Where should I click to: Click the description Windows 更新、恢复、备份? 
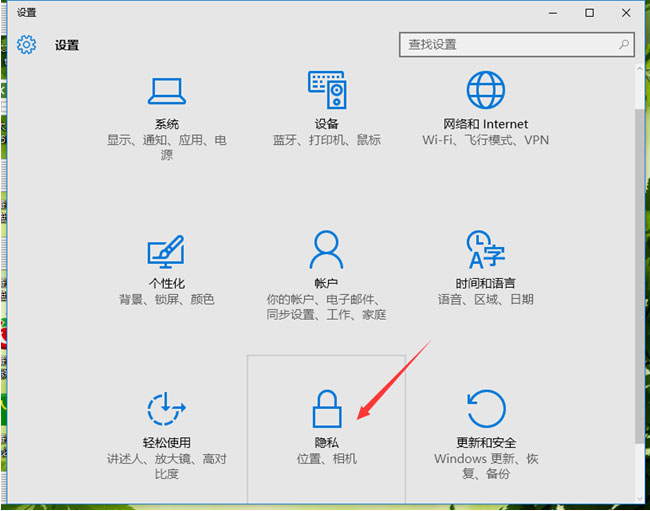coord(486,466)
